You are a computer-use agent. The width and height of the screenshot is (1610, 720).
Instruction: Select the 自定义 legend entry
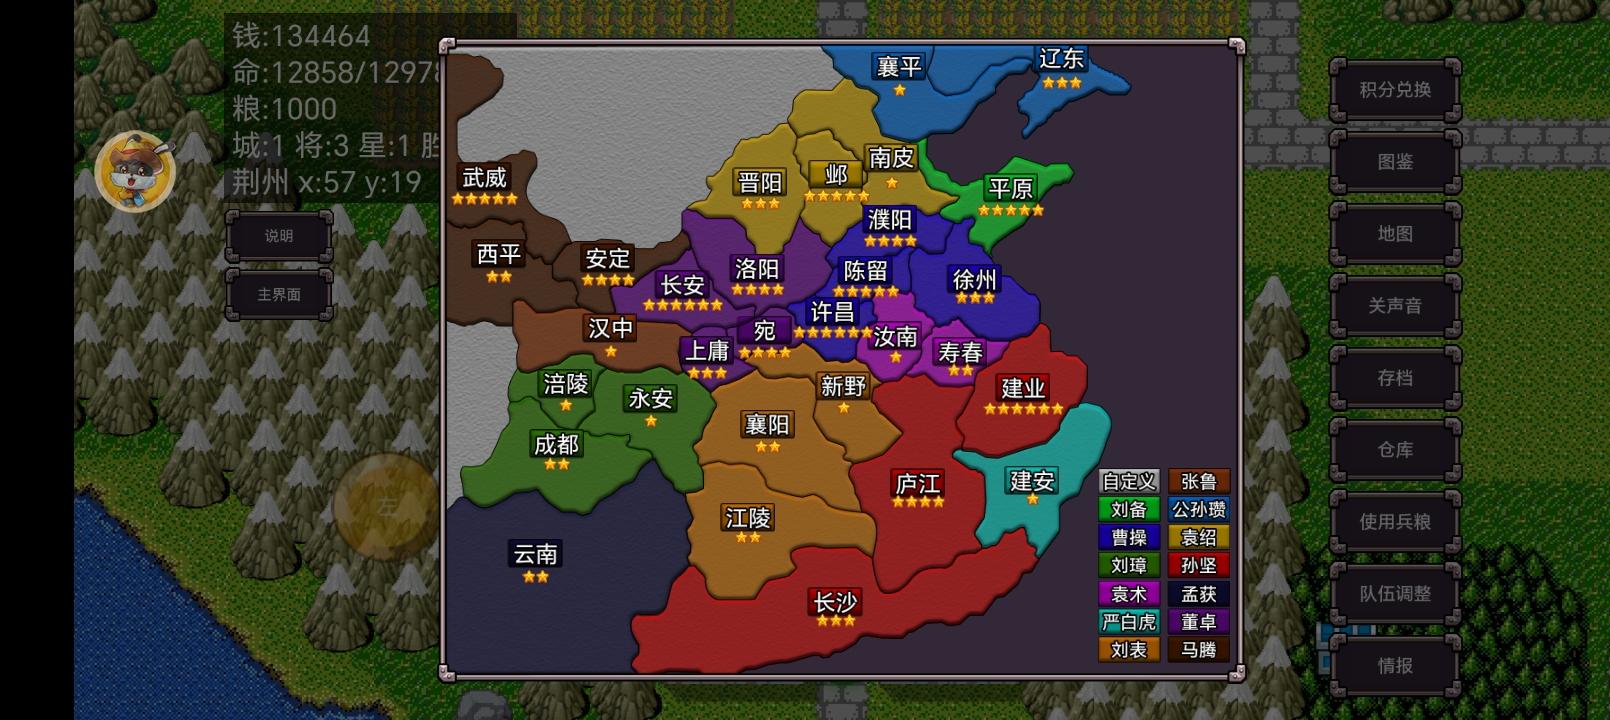point(1129,482)
